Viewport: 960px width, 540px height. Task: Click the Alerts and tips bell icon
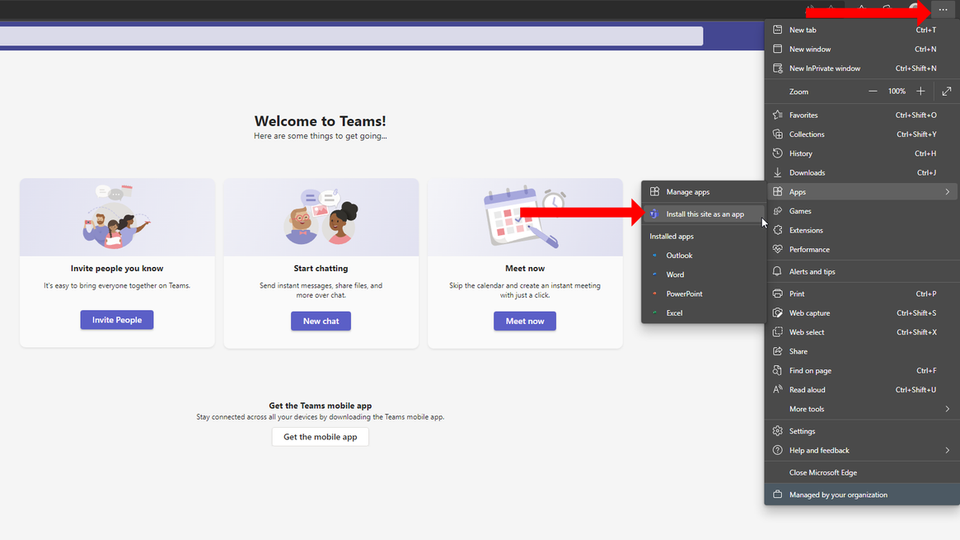coord(778,271)
